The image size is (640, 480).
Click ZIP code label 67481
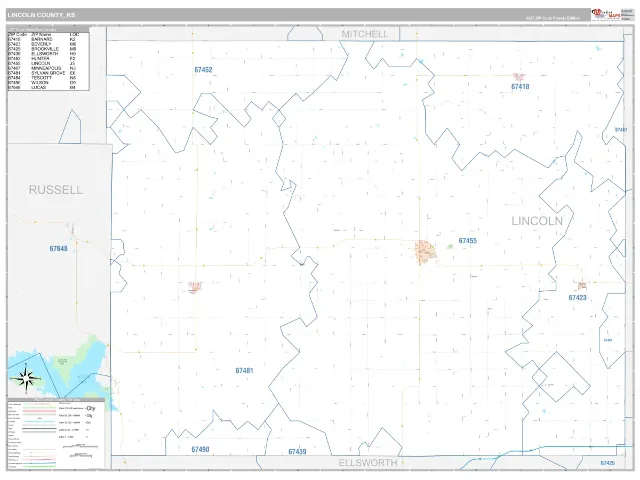coord(244,371)
